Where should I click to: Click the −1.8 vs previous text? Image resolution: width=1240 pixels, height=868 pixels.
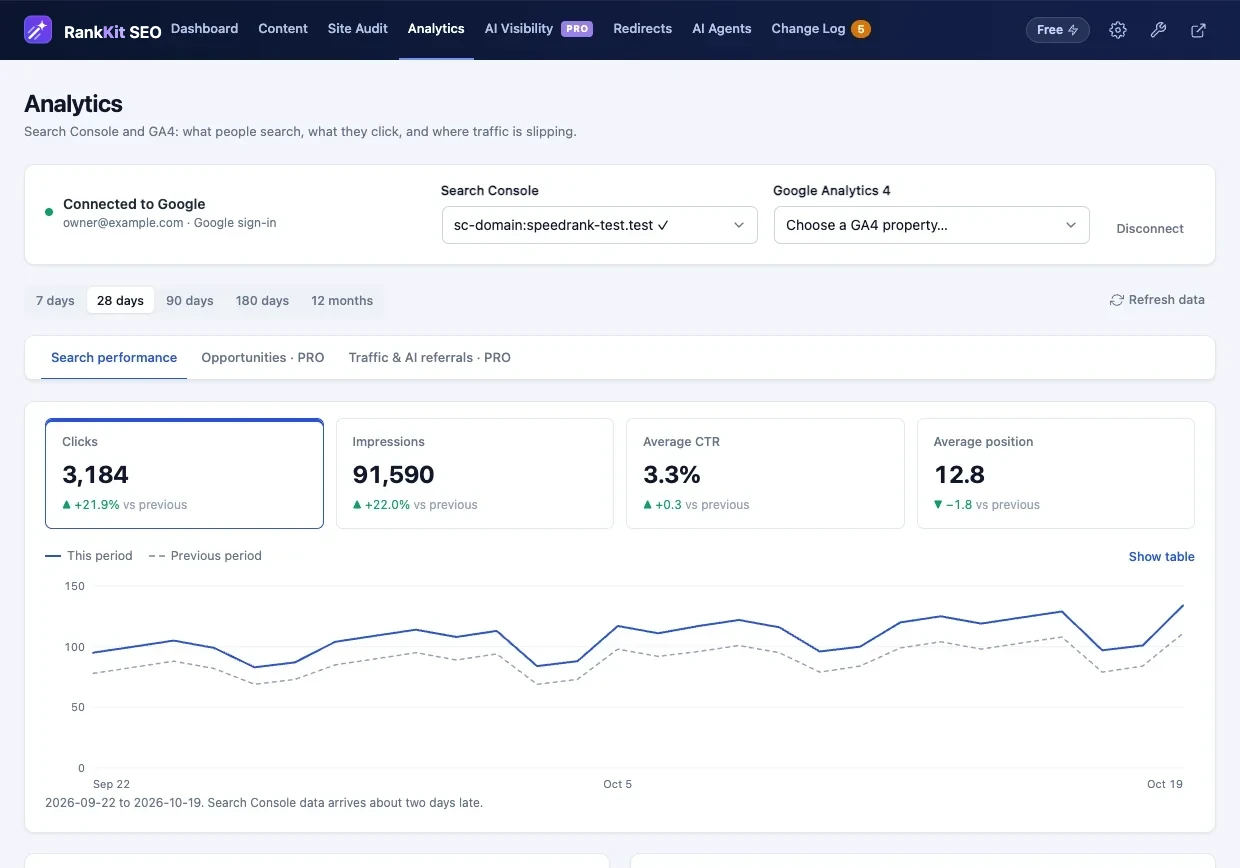pyautogui.click(x=987, y=505)
